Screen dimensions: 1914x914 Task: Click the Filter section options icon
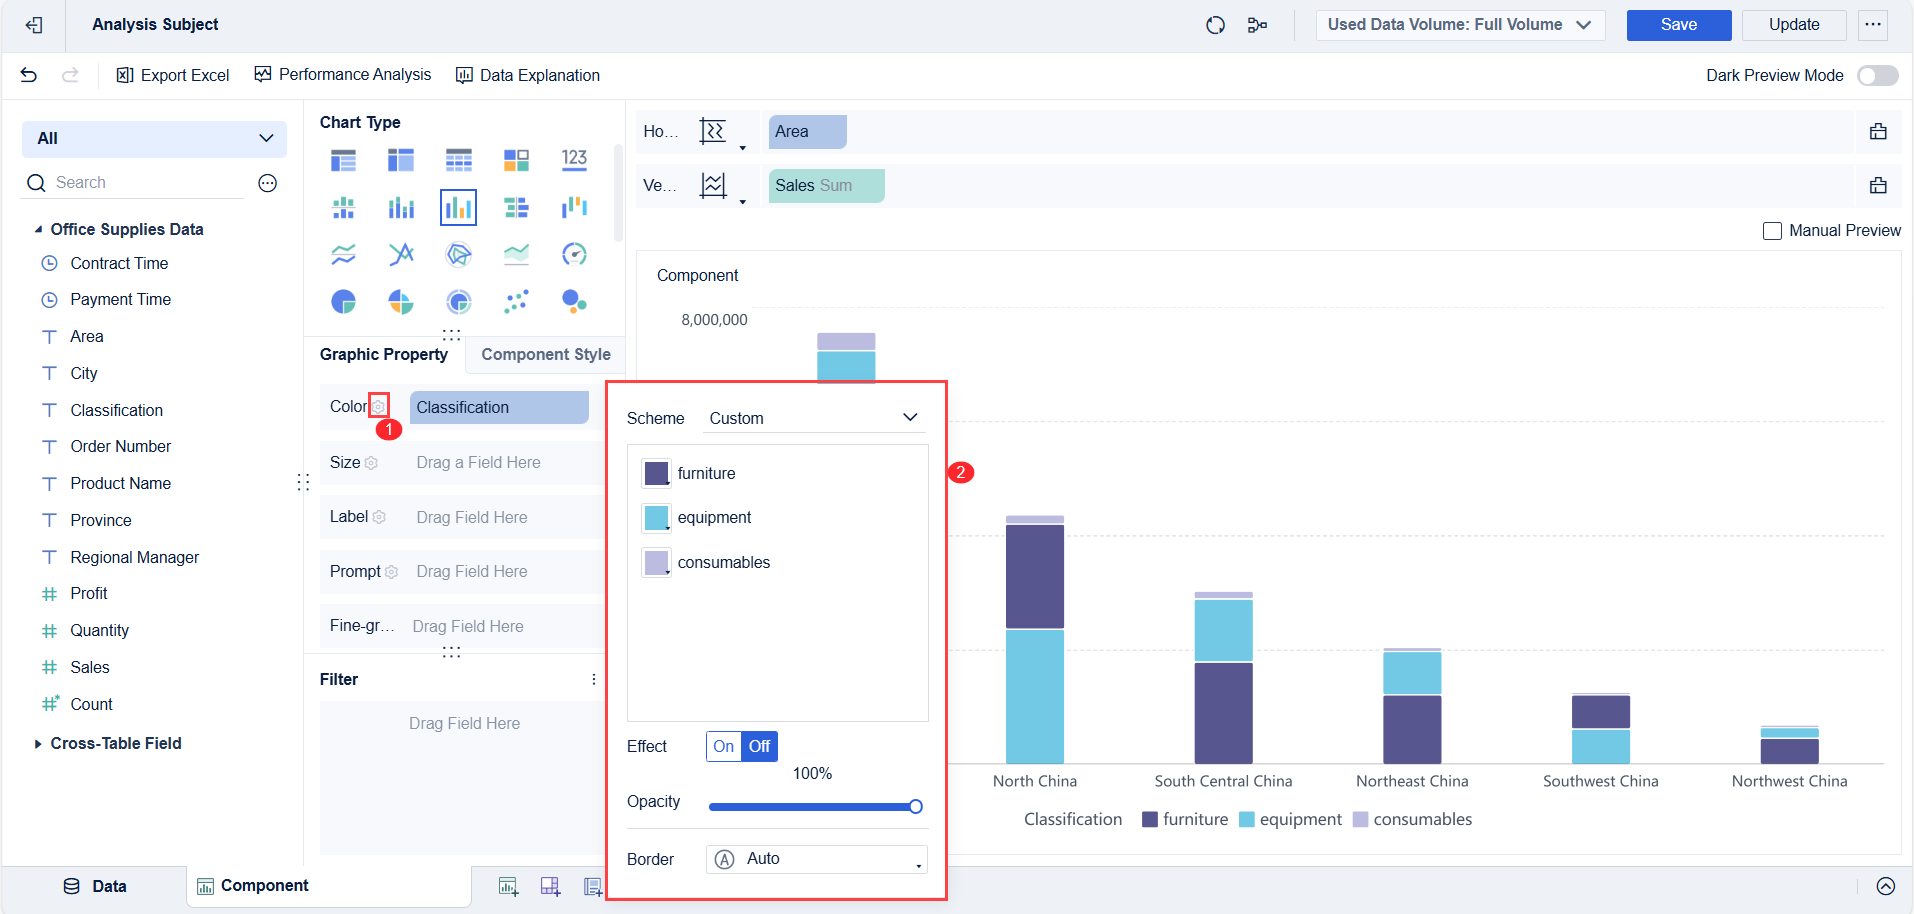point(594,679)
